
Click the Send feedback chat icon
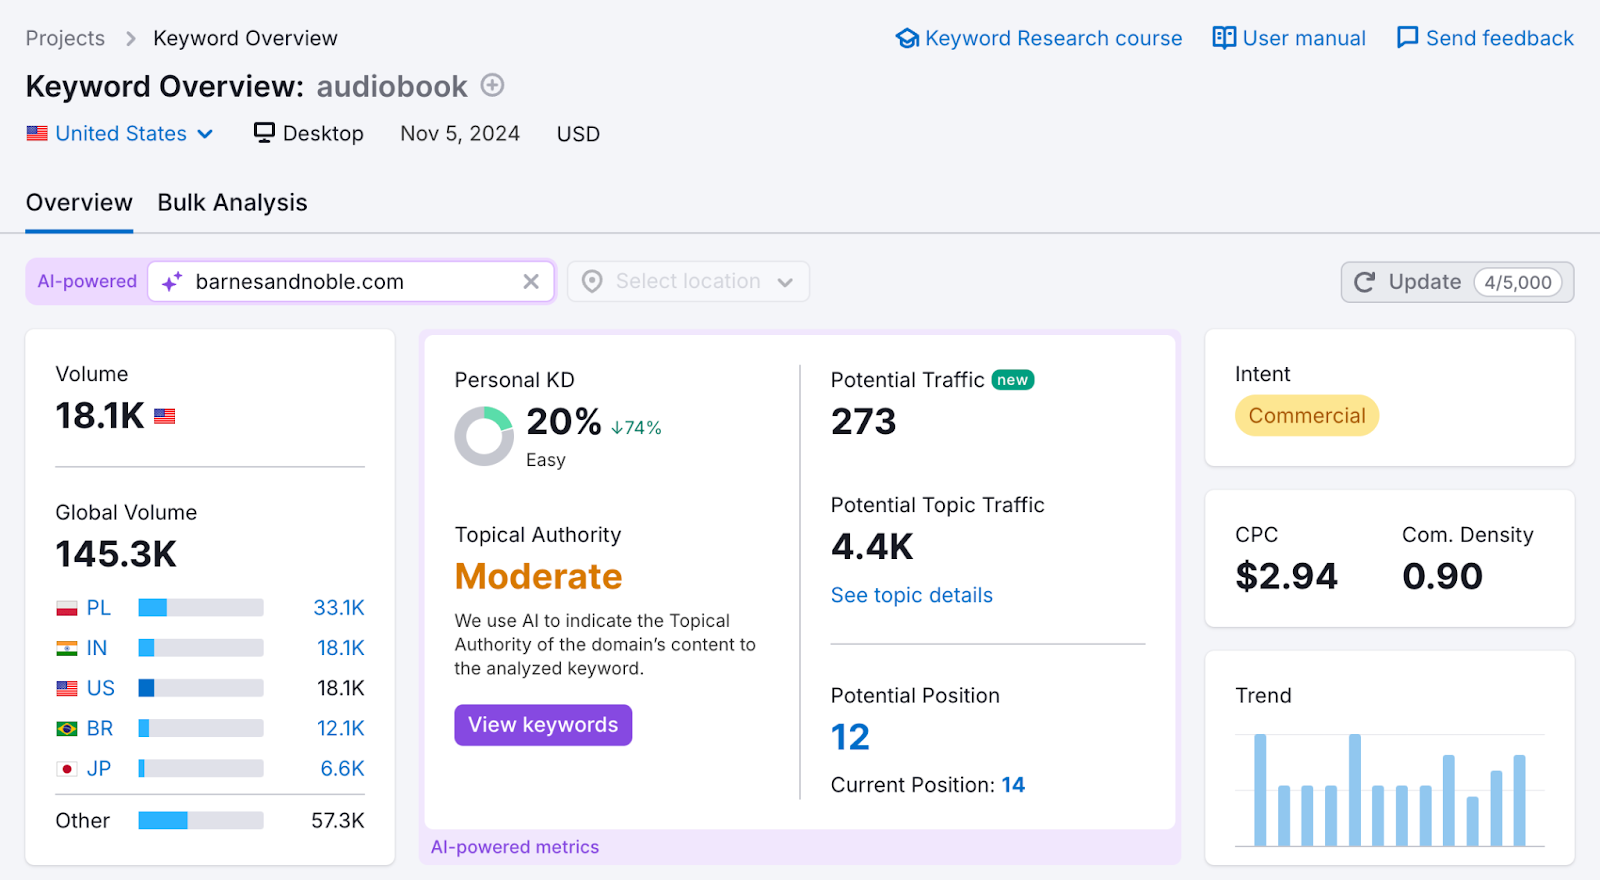click(x=1407, y=38)
